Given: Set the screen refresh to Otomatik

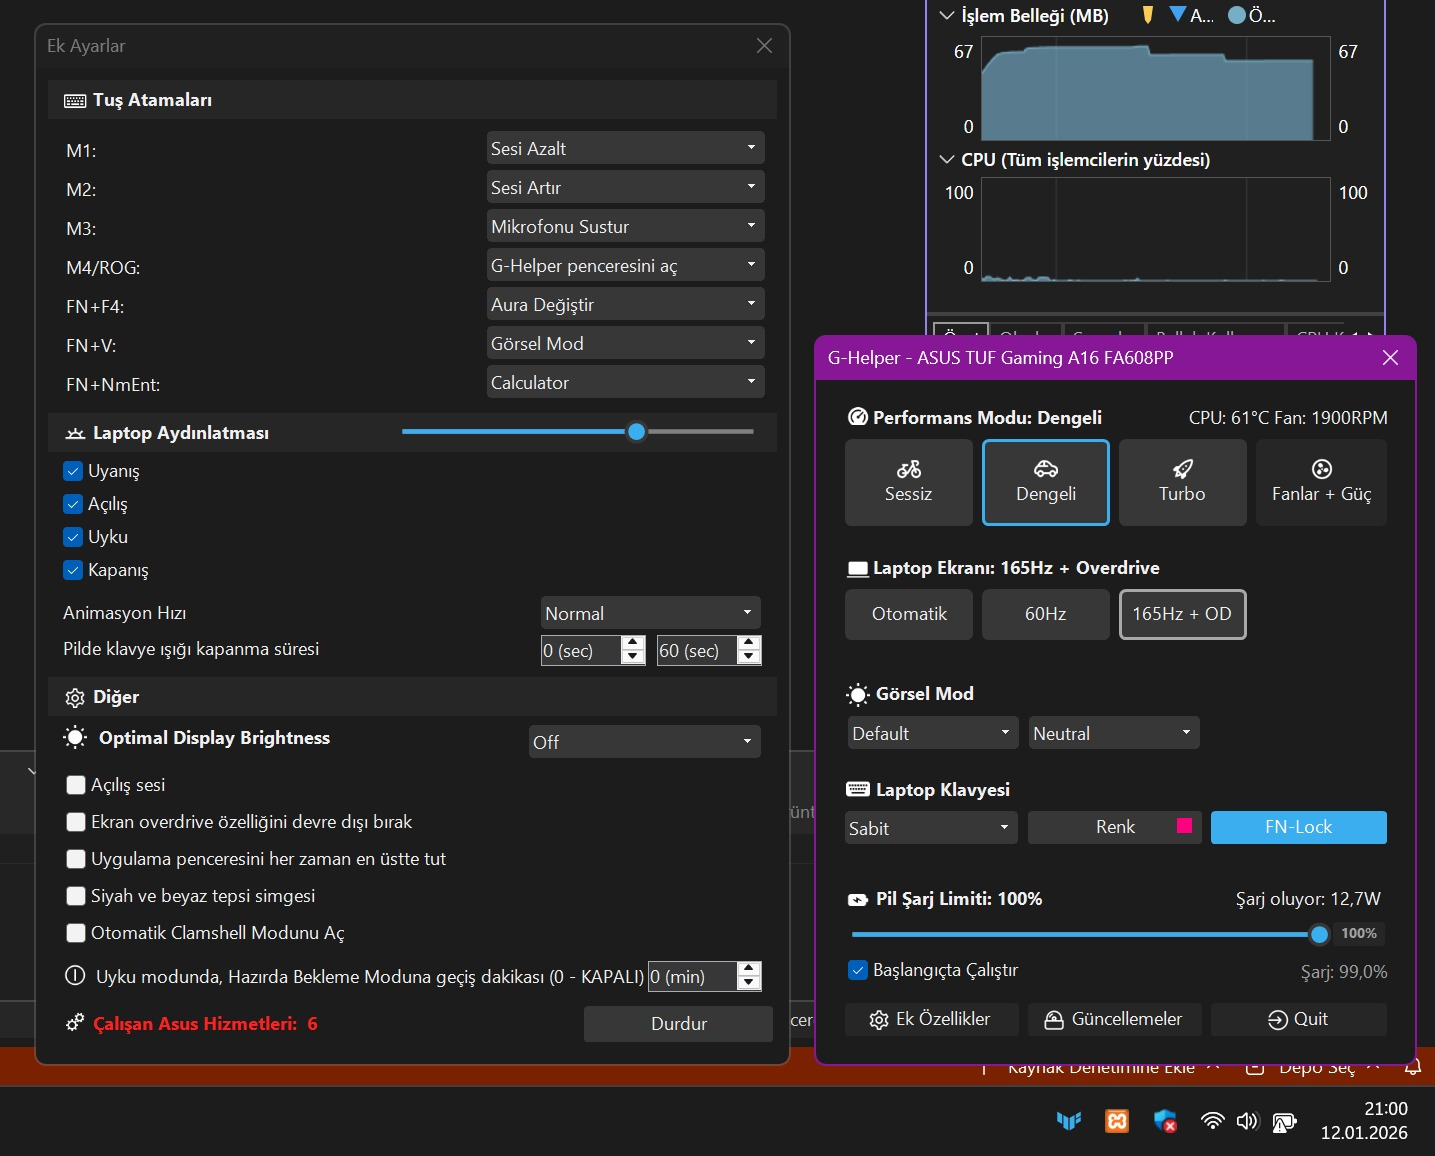Looking at the screenshot, I should pos(909,614).
